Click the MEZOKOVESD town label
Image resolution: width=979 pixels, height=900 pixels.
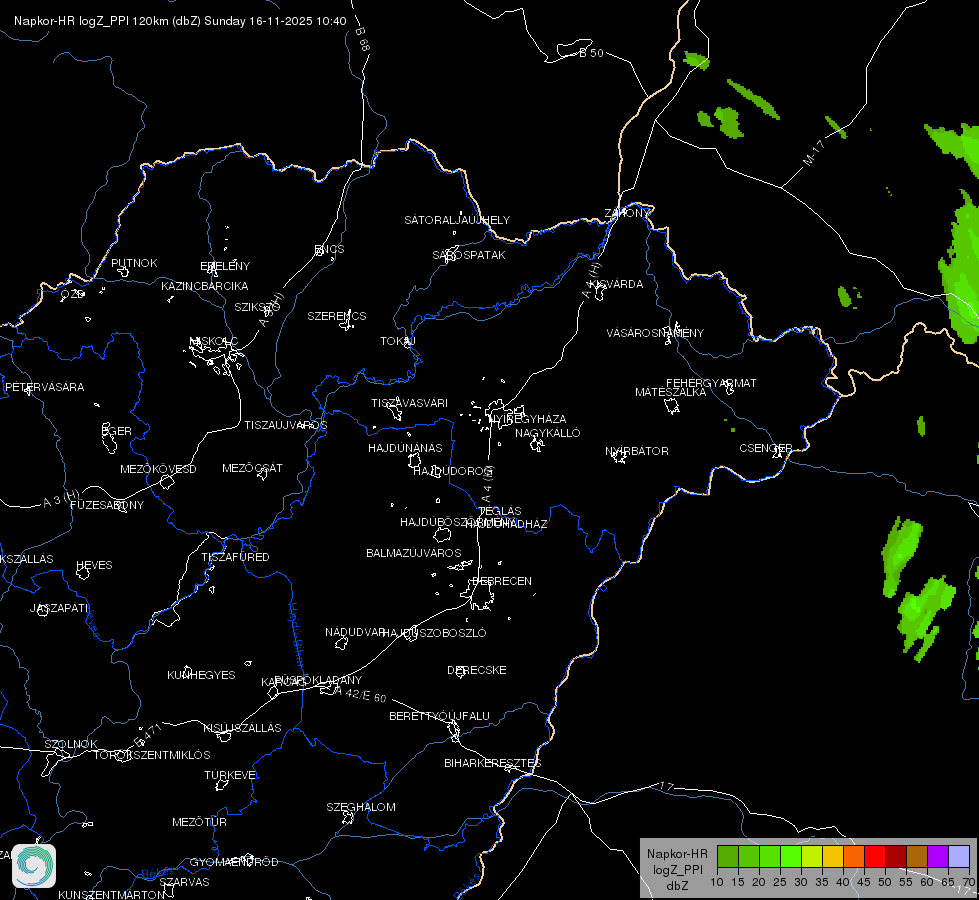pos(158,469)
